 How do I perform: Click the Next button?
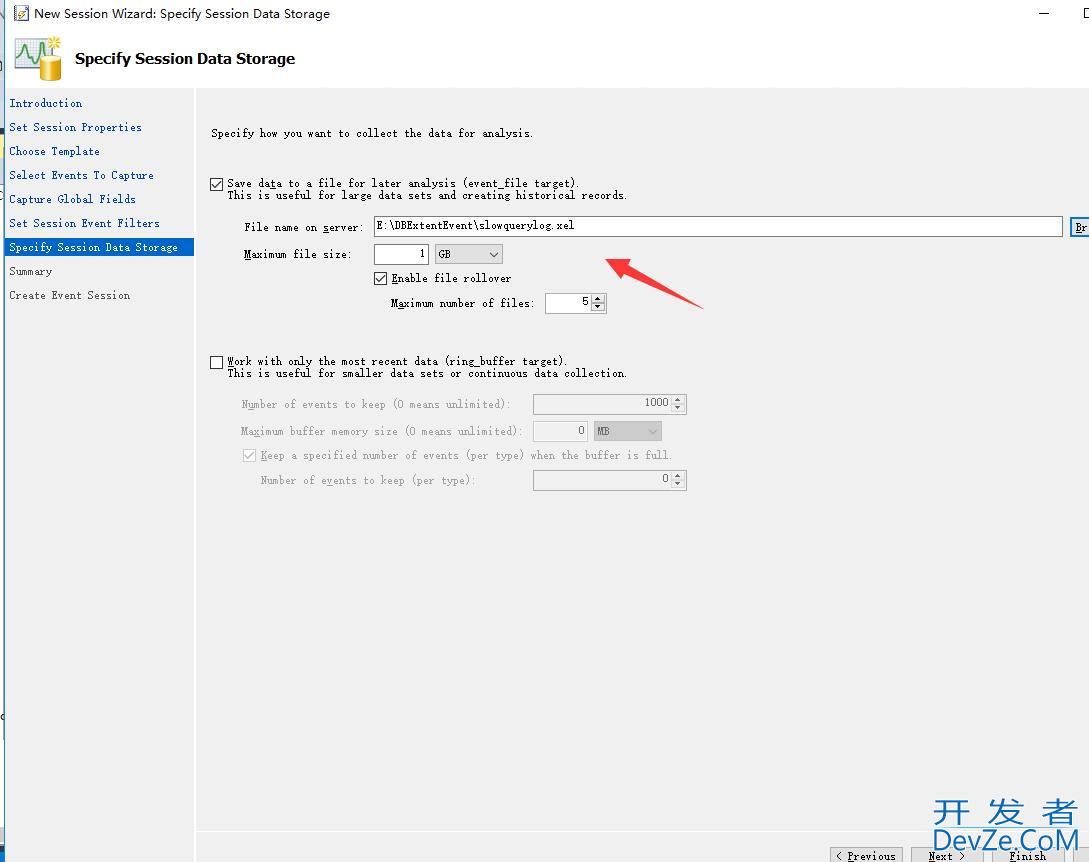pos(947,855)
